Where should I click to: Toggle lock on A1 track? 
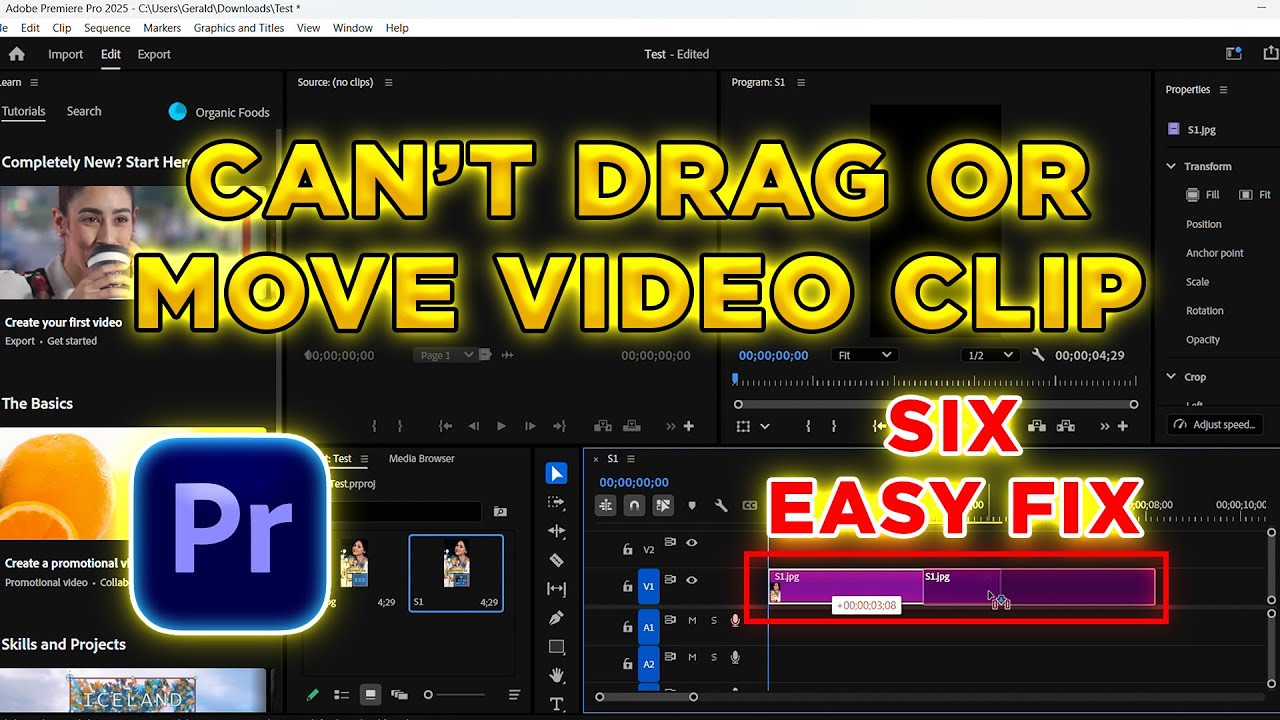point(627,627)
